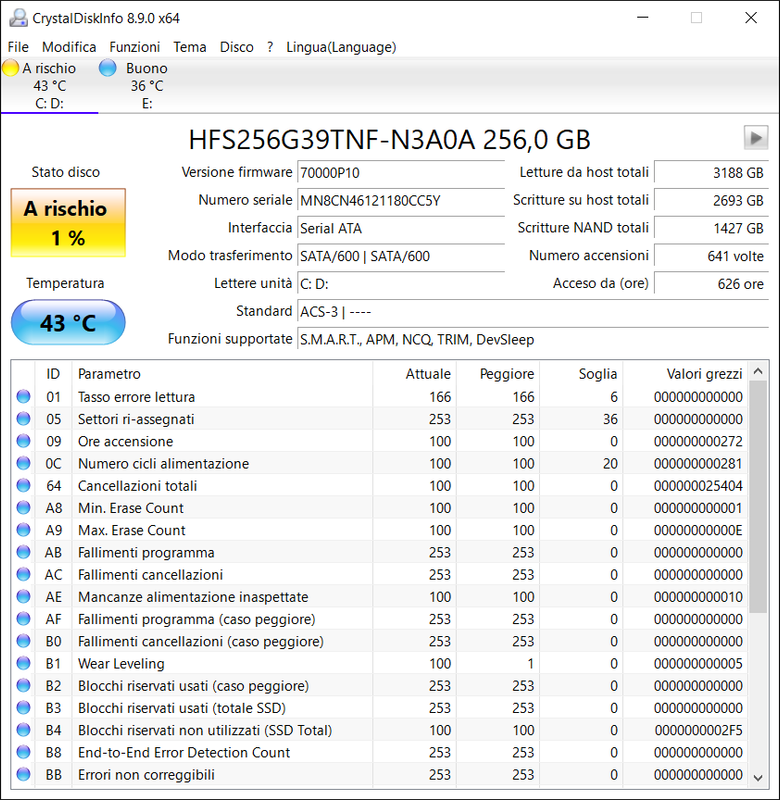The height and width of the screenshot is (800, 780).
Task: Click the Soglia column header
Action: pyautogui.click(x=581, y=373)
